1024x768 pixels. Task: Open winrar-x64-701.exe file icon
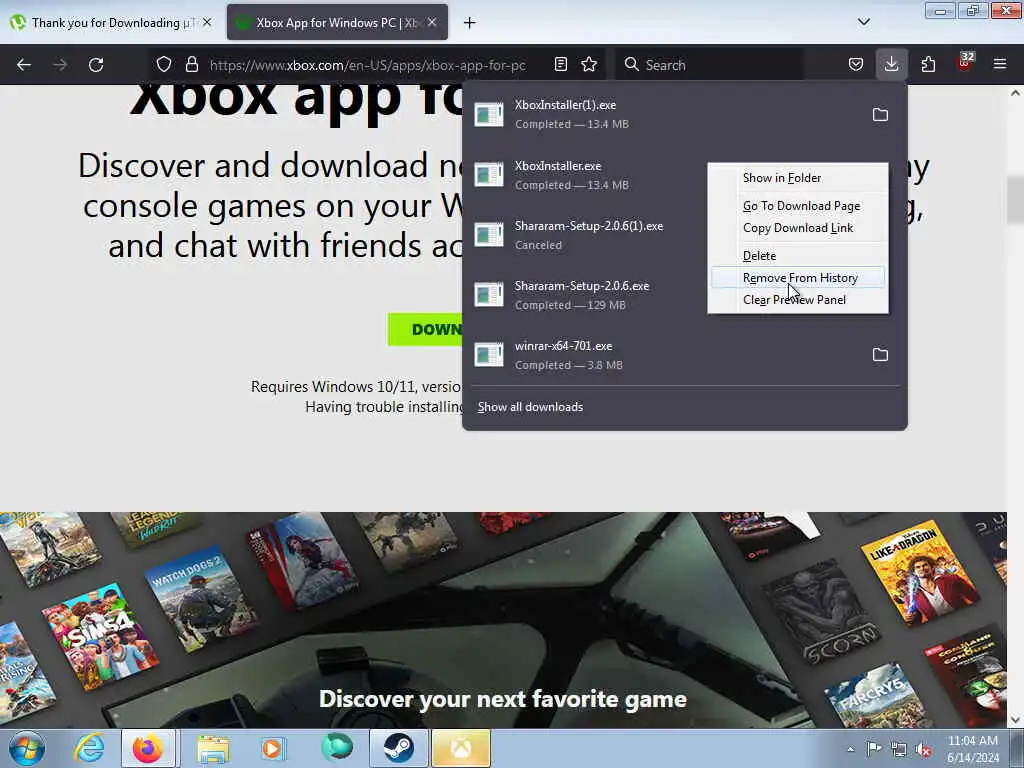point(488,355)
